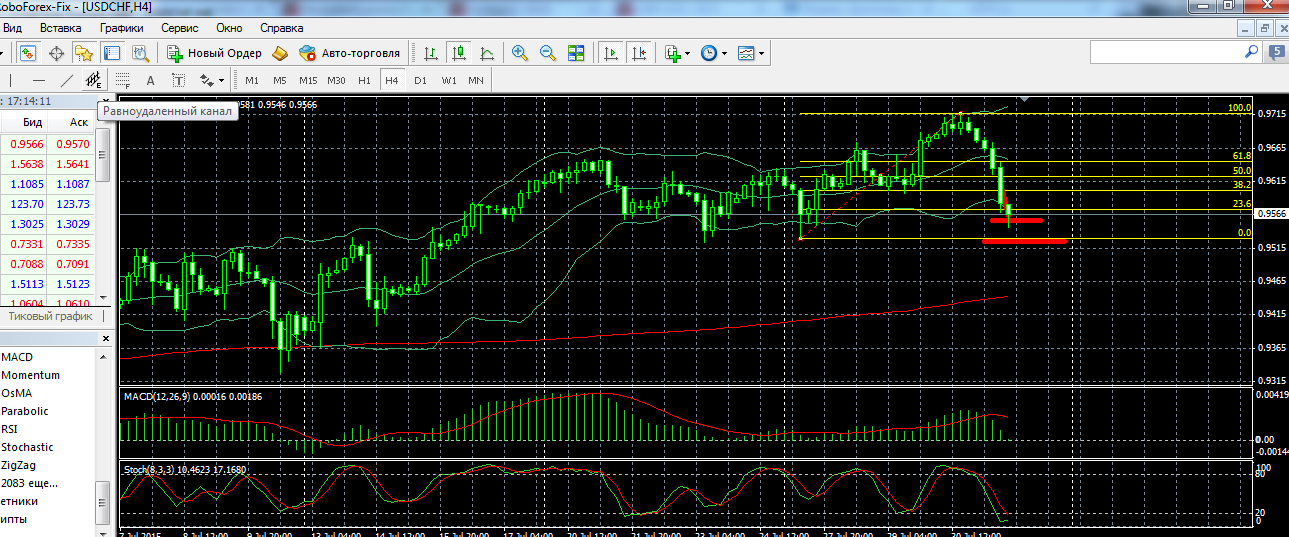Toggle the chart shift button
The width and height of the screenshot is (1289, 537).
(639, 53)
